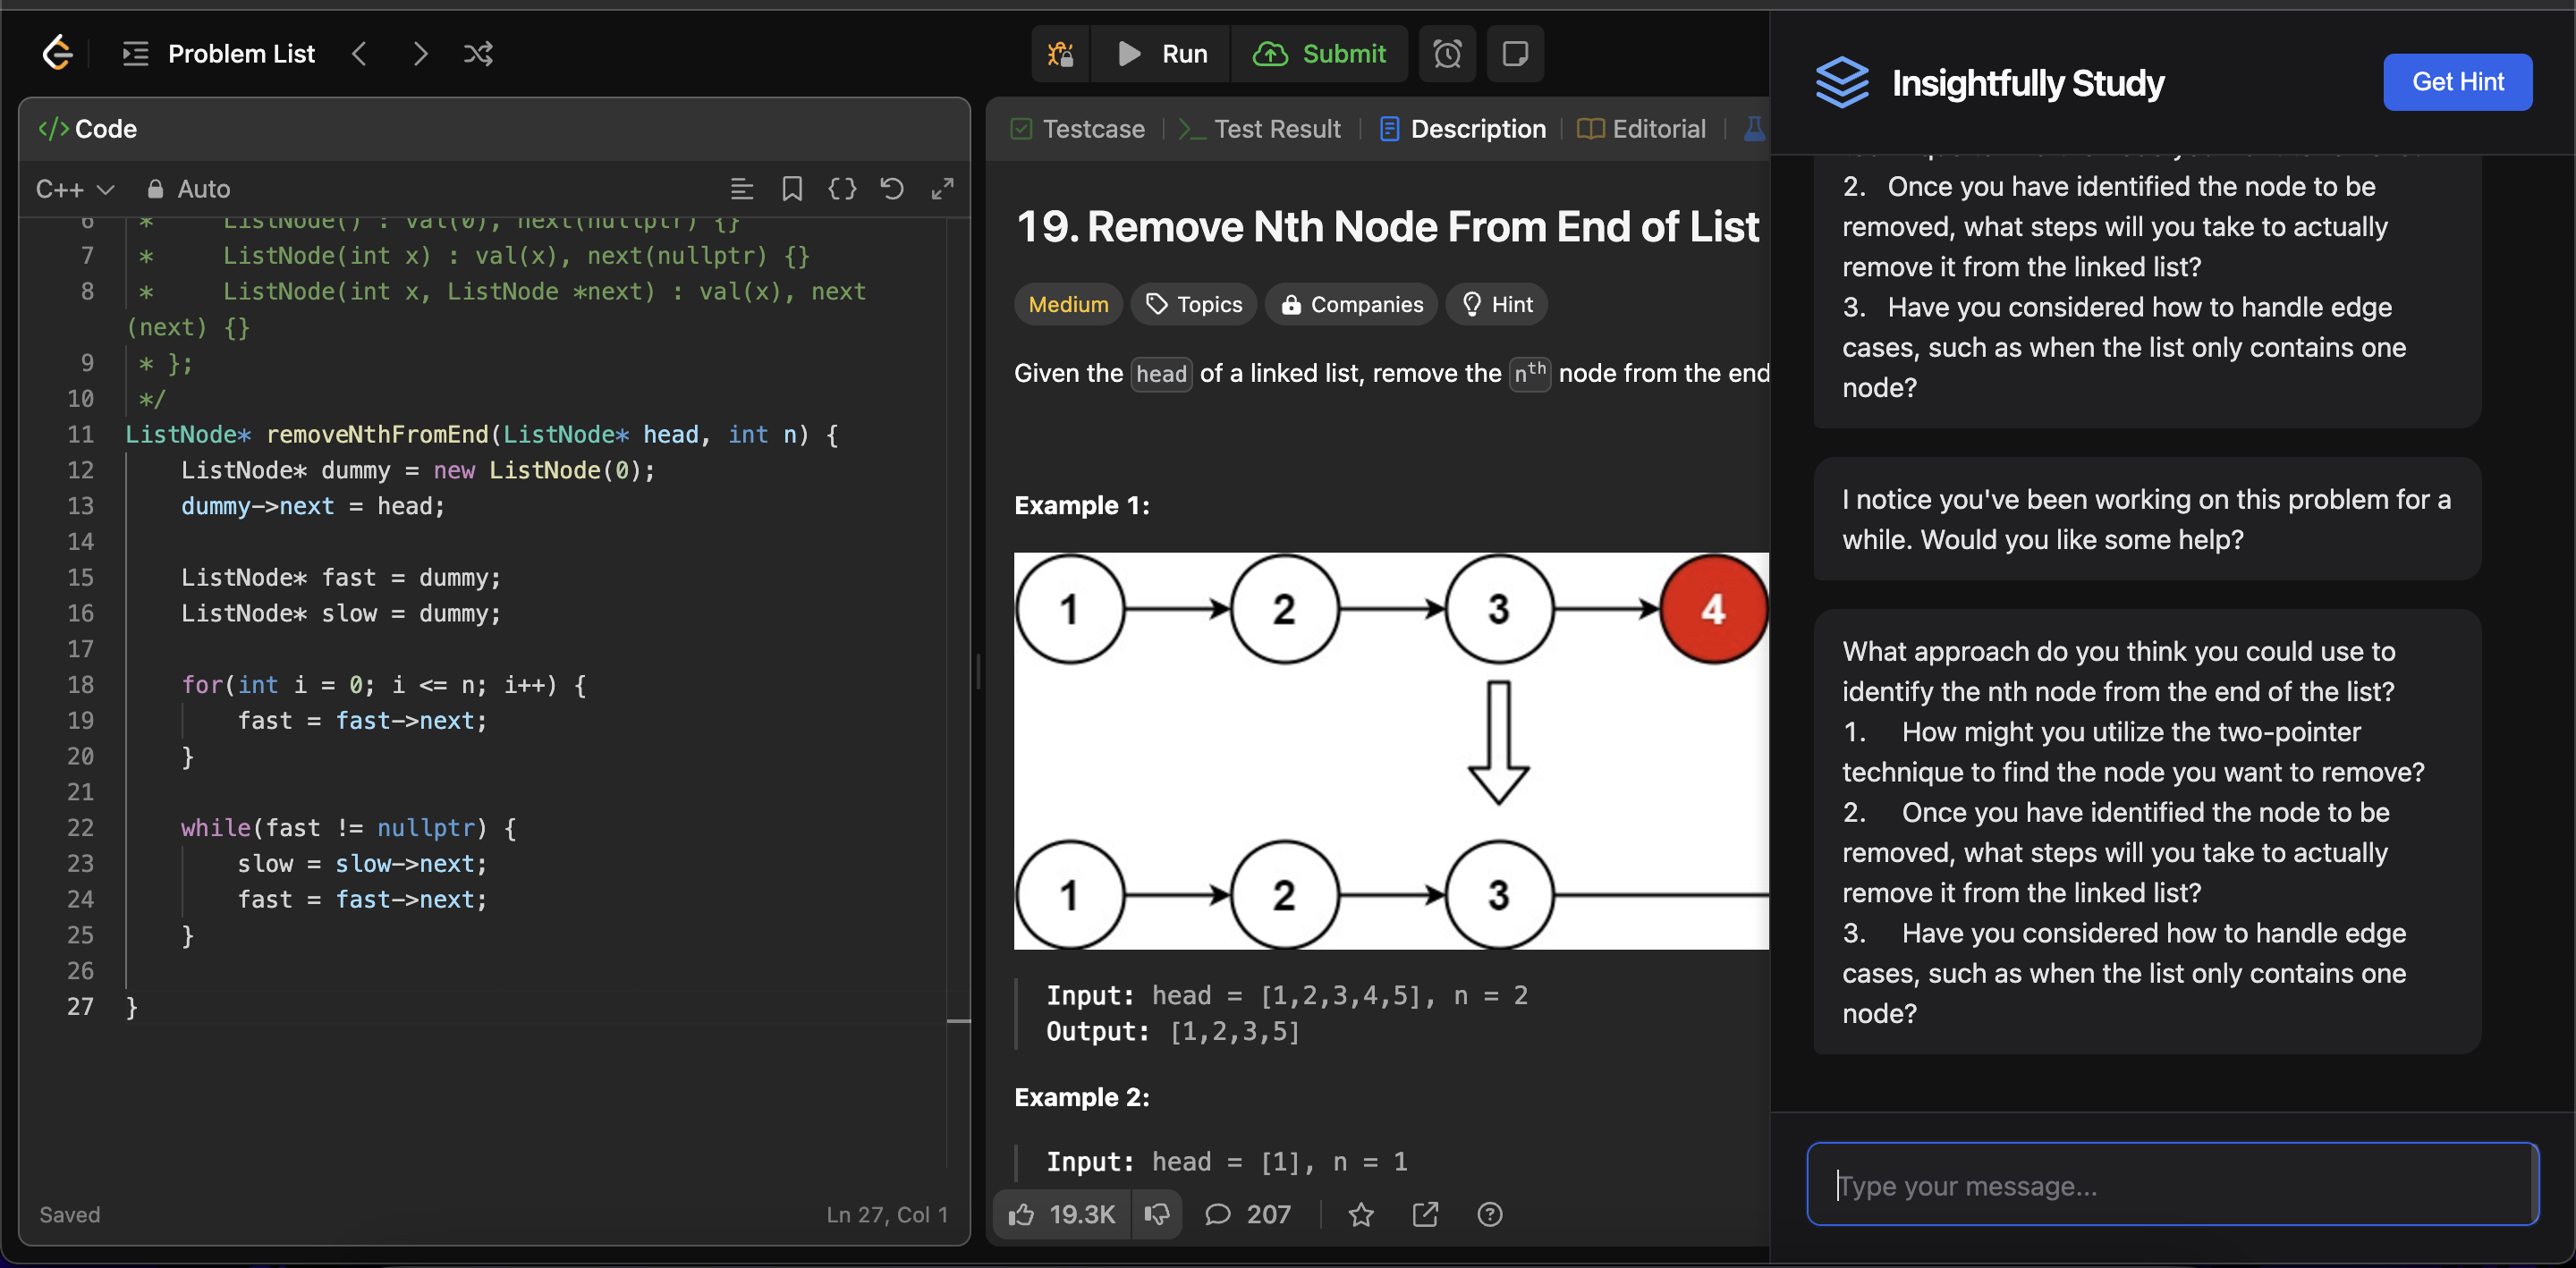The height and width of the screenshot is (1268, 2576).
Task: Click the Type your message input field
Action: tap(2172, 1185)
